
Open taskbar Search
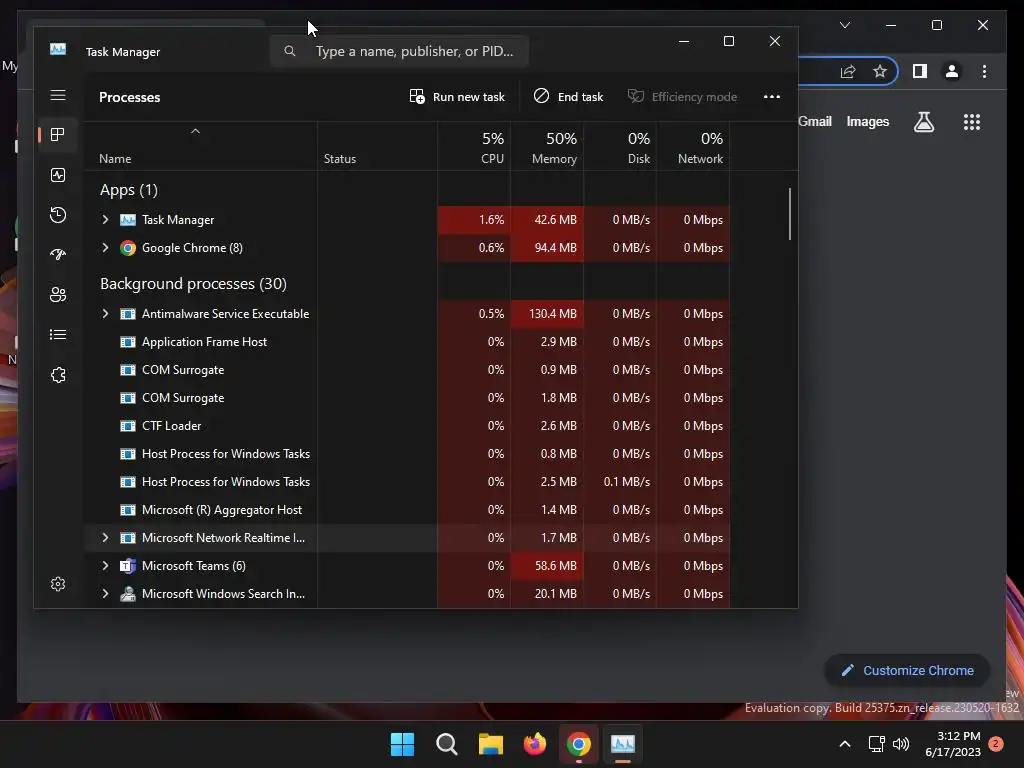[447, 744]
